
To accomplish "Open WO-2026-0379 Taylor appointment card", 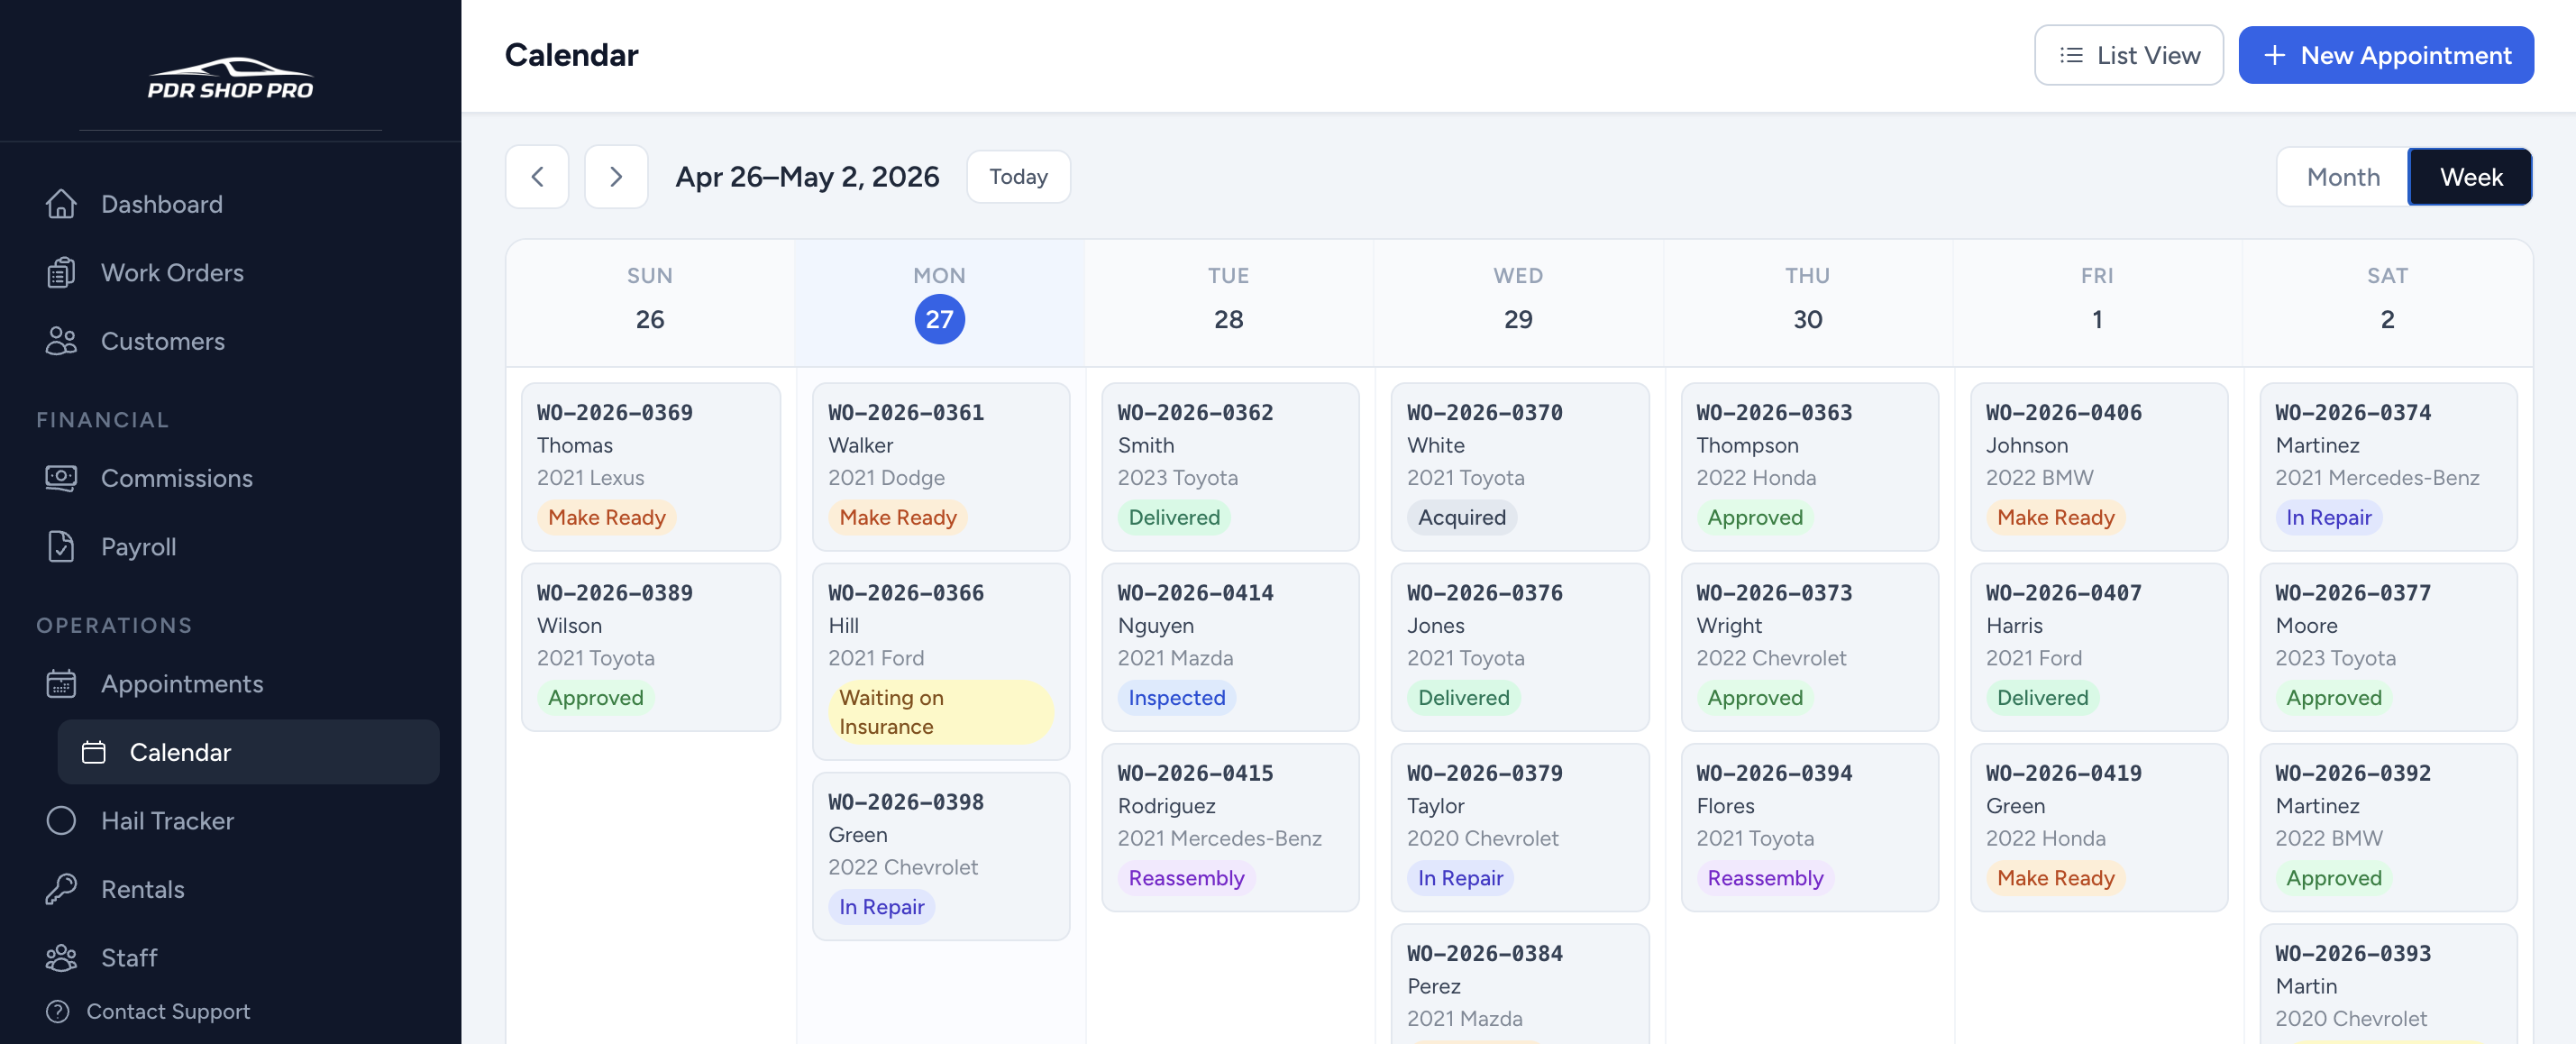I will coord(1520,827).
